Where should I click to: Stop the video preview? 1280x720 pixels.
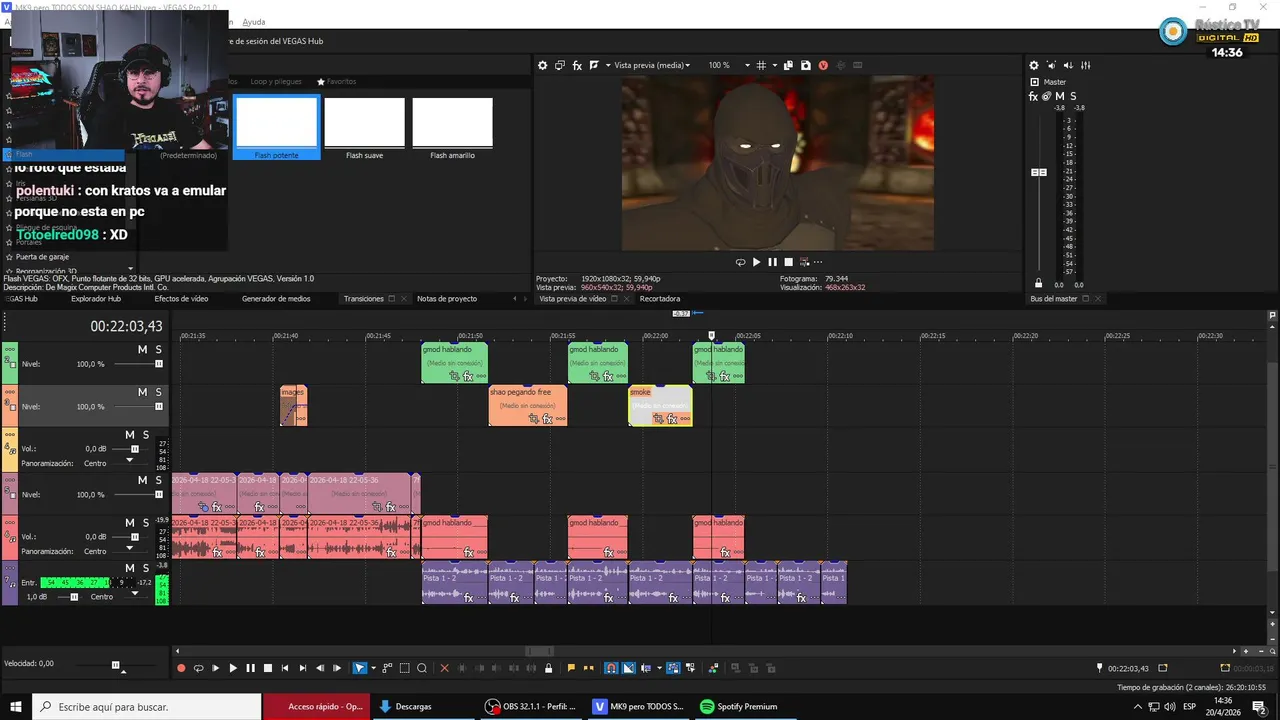point(788,262)
